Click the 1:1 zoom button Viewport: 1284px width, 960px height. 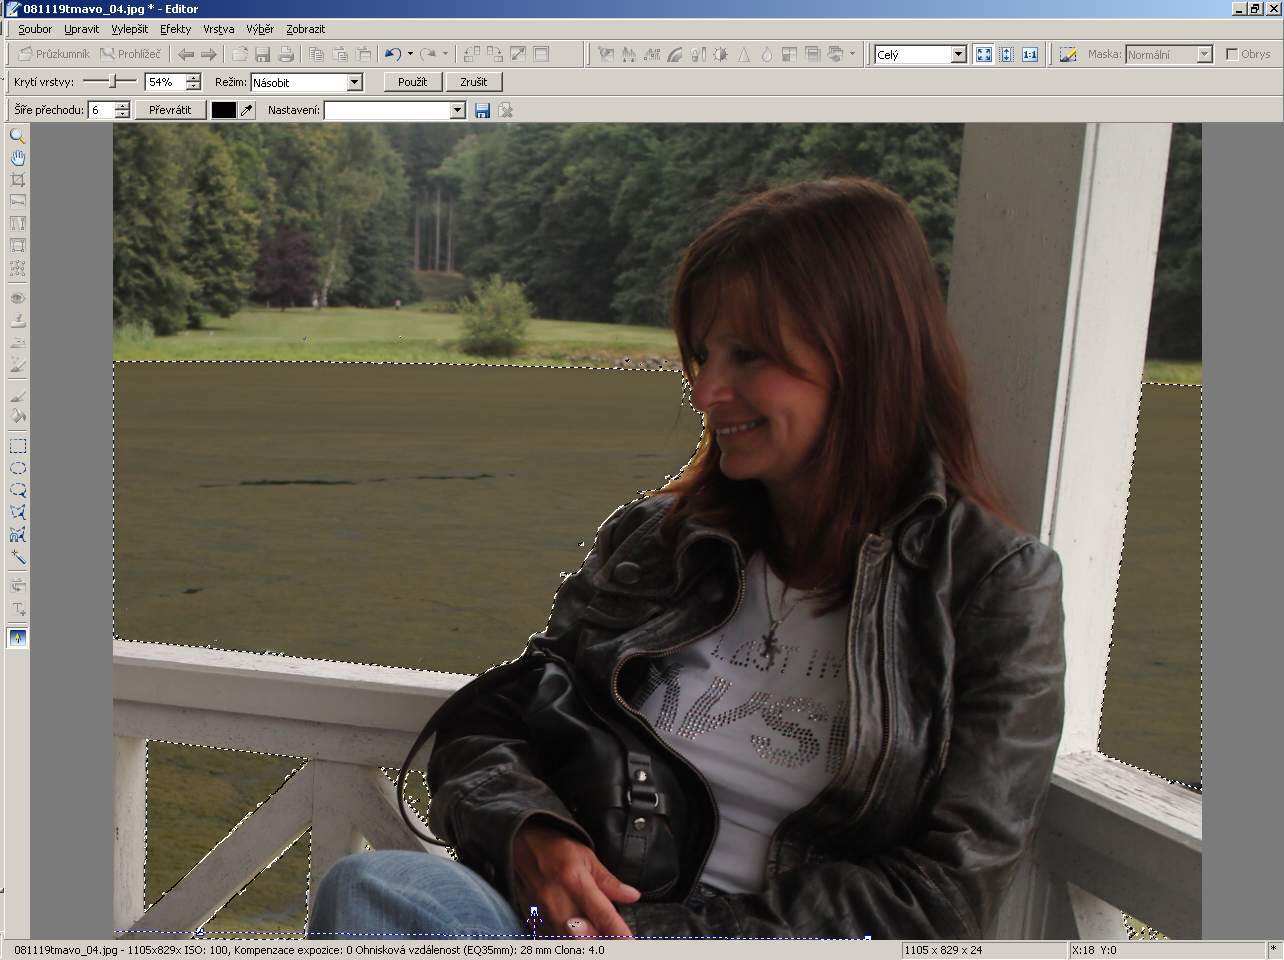[1029, 54]
